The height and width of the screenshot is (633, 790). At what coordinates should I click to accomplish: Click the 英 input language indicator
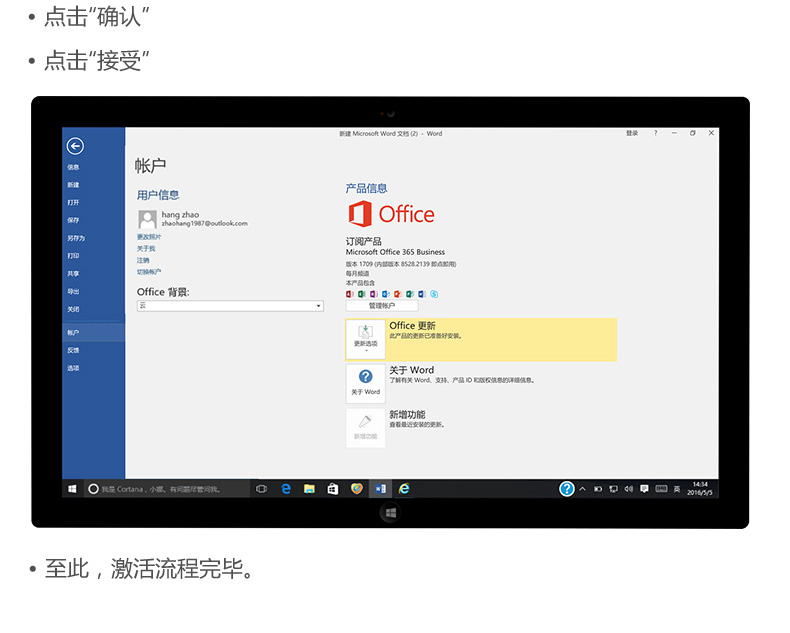point(677,489)
